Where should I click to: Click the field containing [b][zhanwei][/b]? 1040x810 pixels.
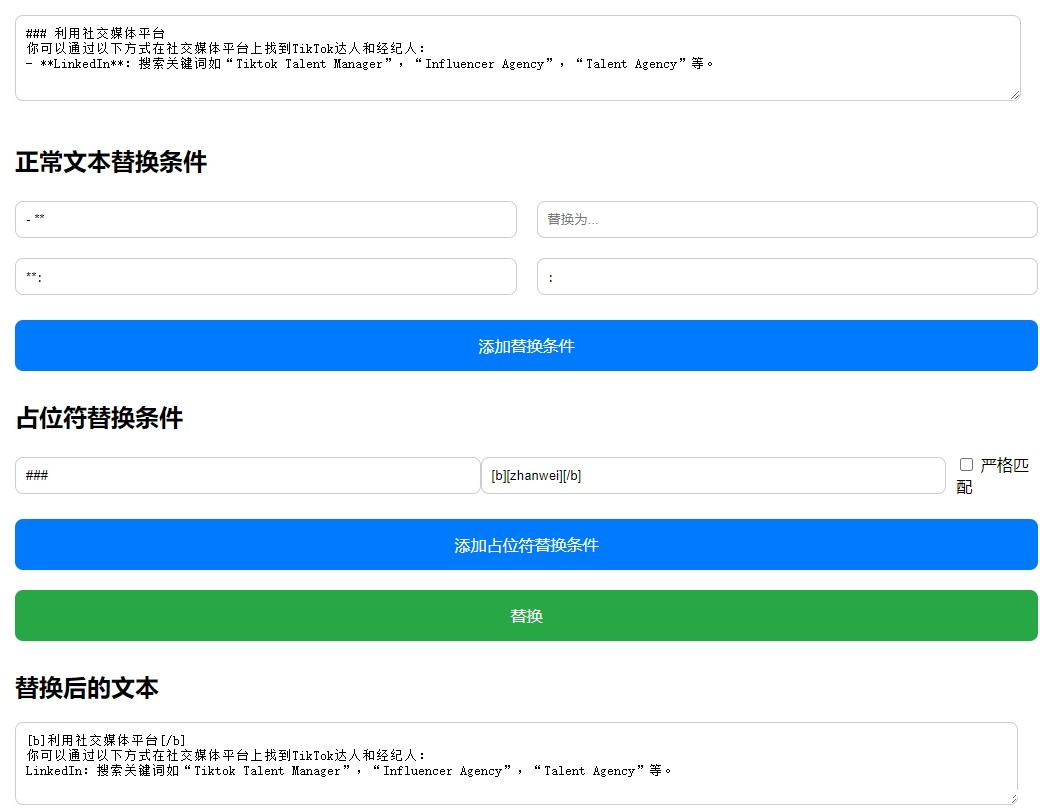[713, 476]
